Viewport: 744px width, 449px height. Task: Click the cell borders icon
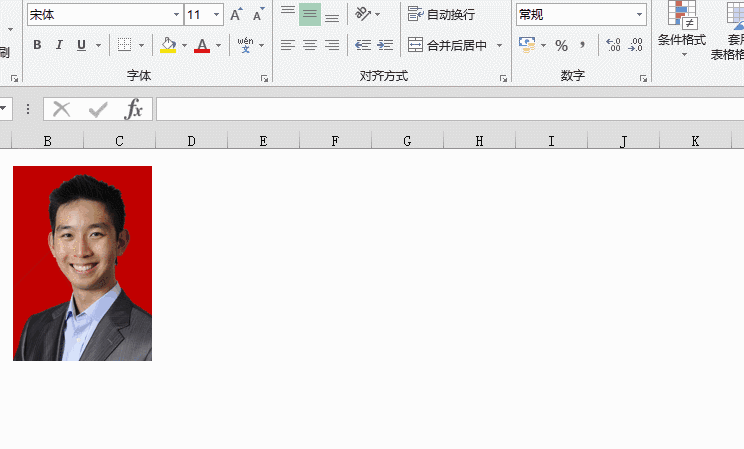tap(124, 45)
